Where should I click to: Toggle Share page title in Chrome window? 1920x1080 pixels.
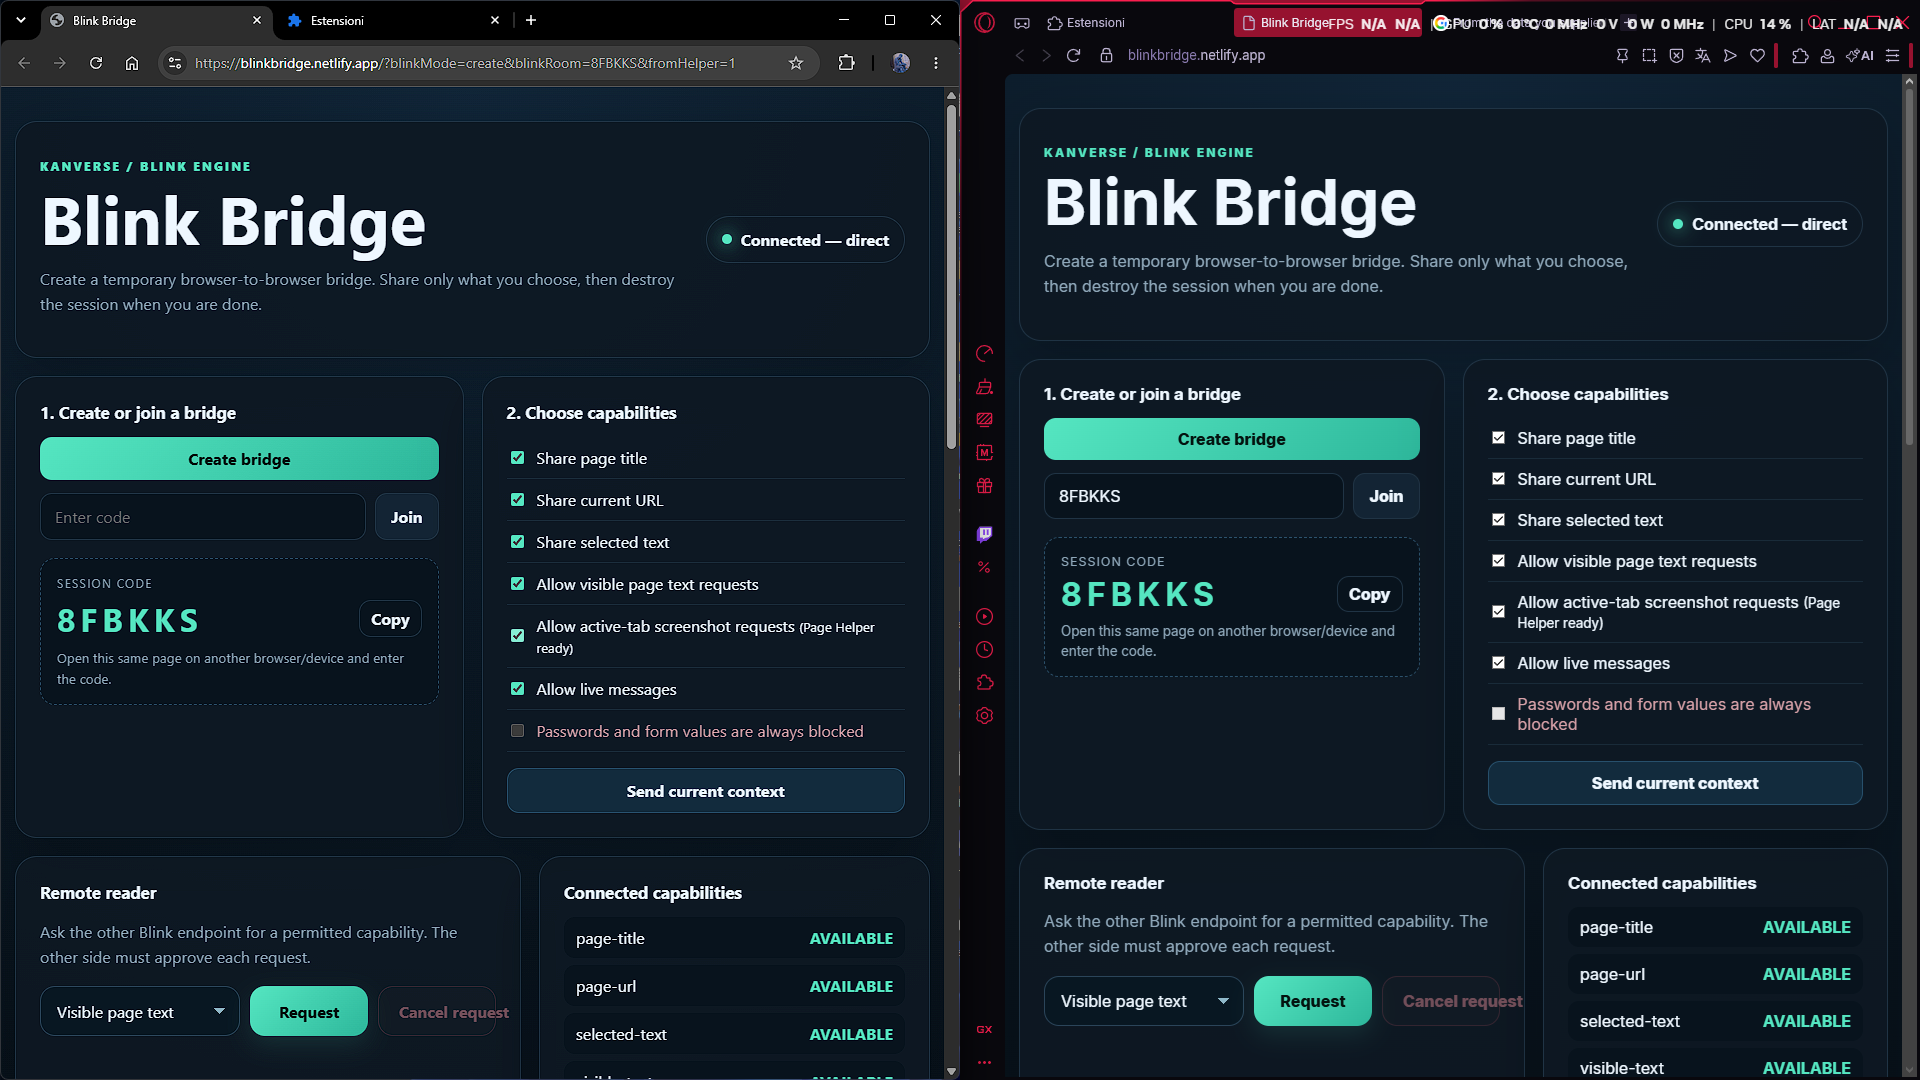(x=517, y=458)
